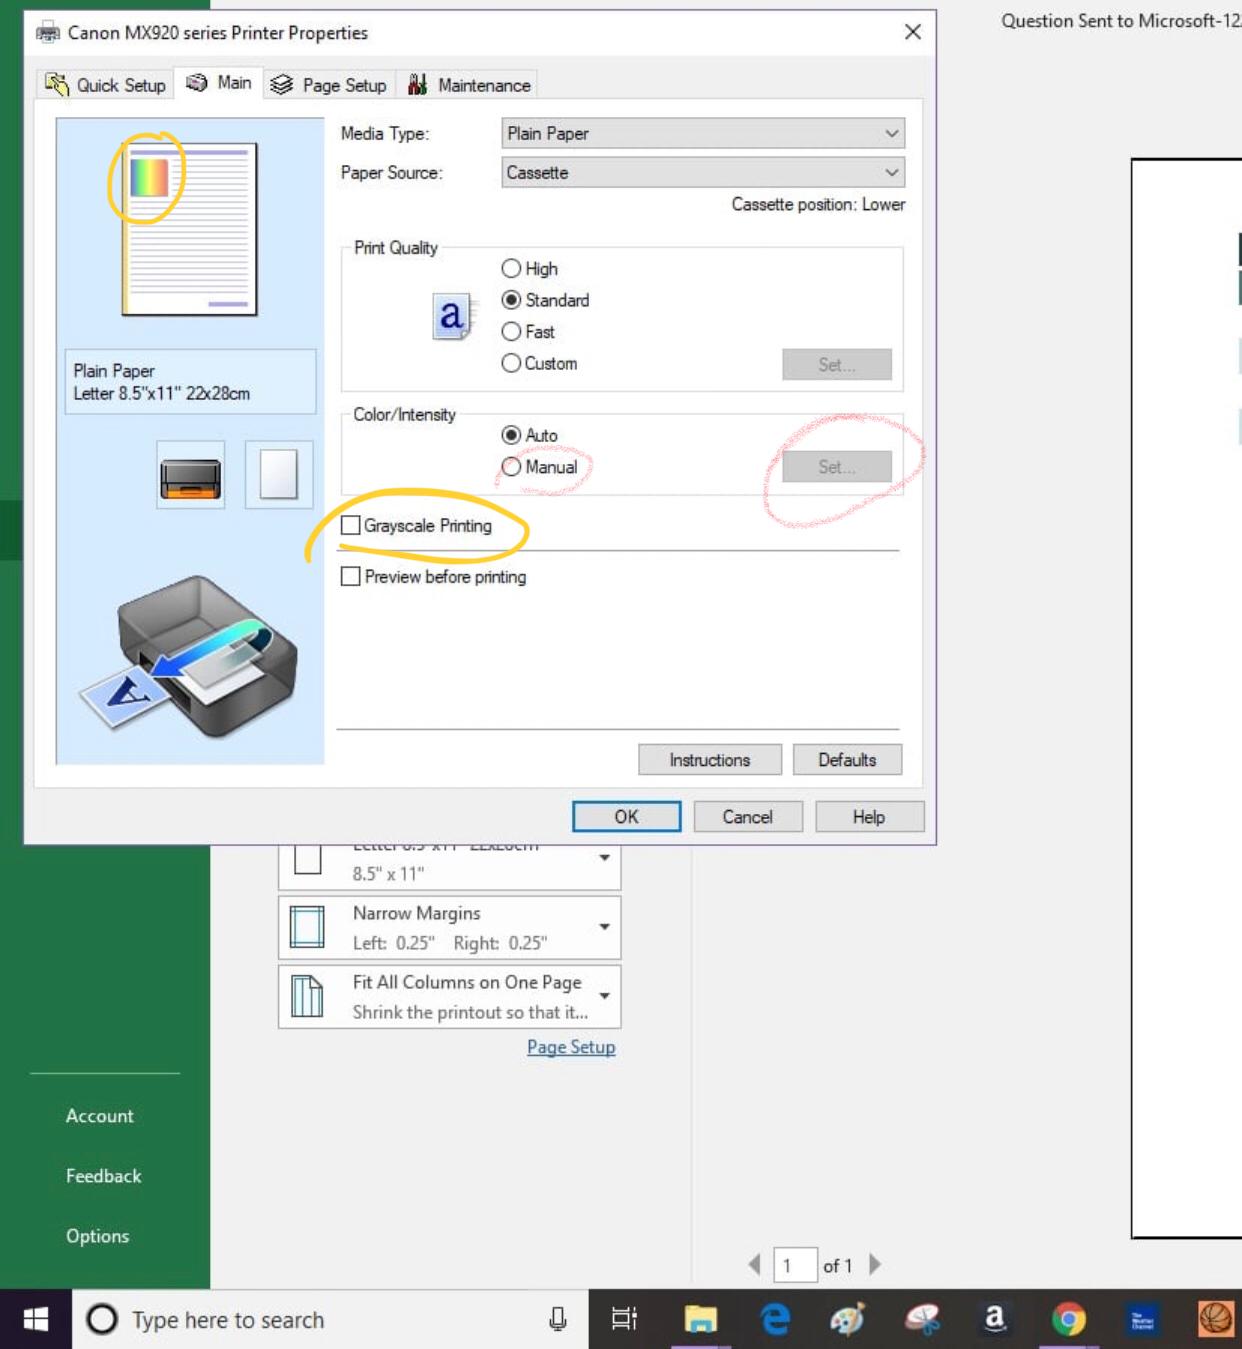Click the taskbar search box
The height and width of the screenshot is (1349, 1242).
[x=330, y=1320]
